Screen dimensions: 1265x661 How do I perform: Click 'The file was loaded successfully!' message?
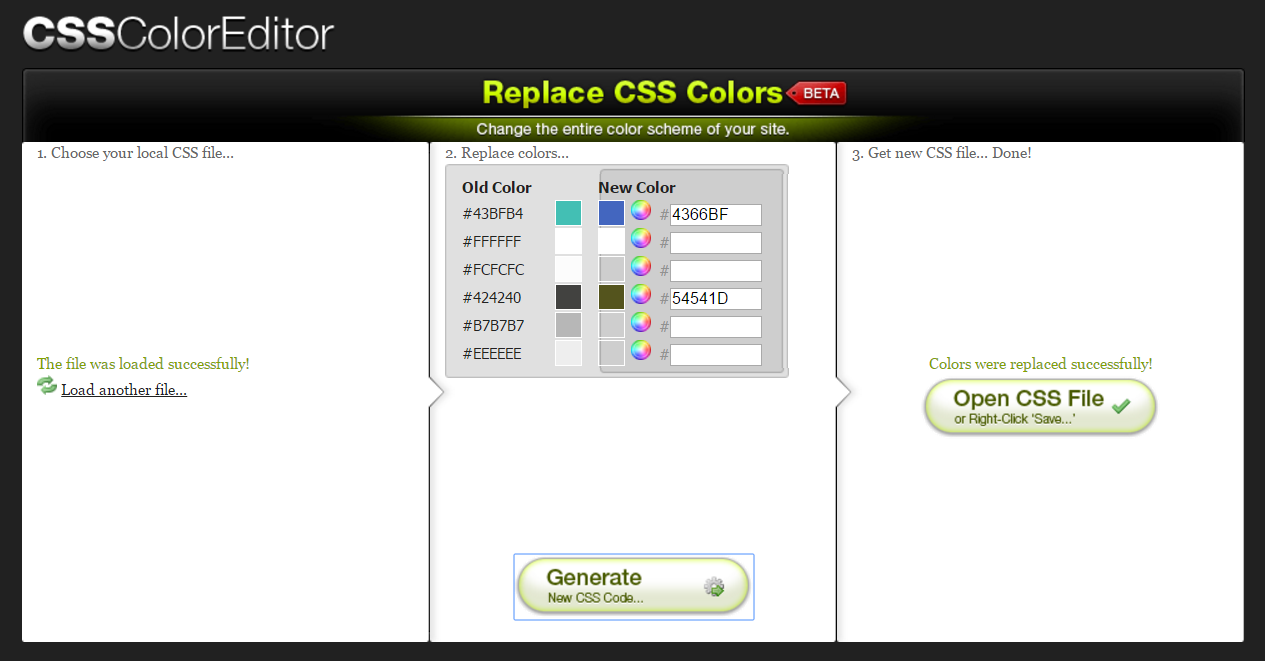tap(143, 364)
